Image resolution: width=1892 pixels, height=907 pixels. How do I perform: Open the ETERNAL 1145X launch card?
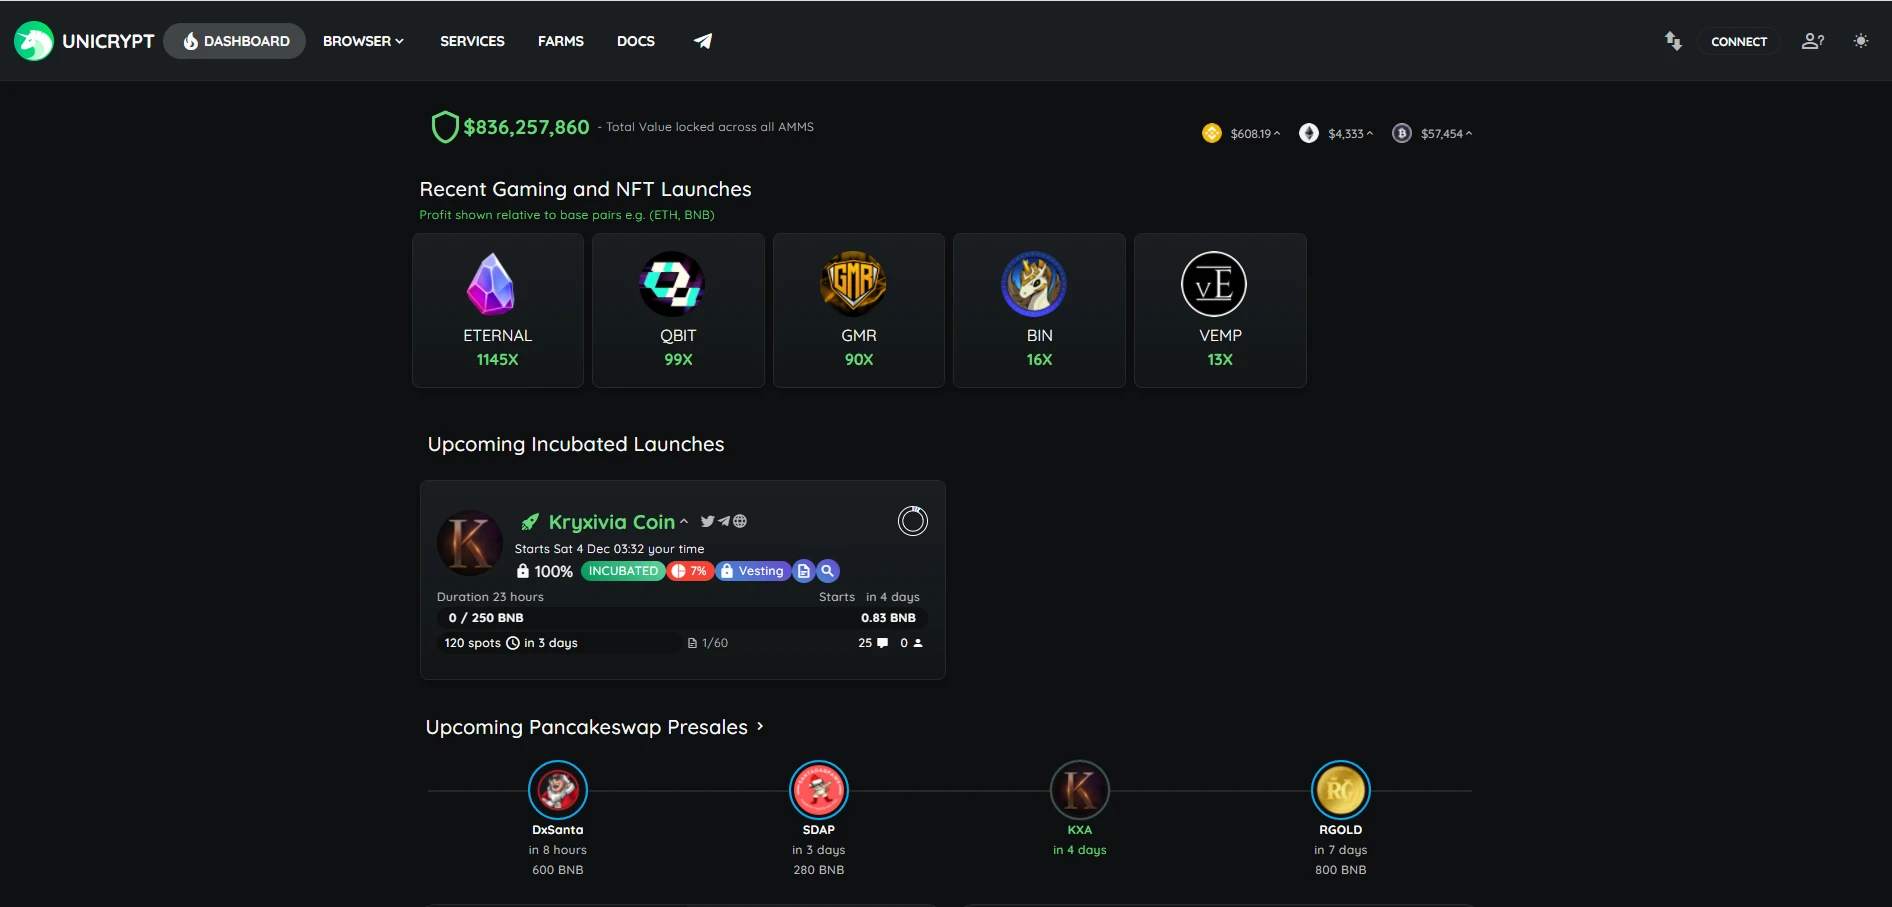pyautogui.click(x=498, y=310)
